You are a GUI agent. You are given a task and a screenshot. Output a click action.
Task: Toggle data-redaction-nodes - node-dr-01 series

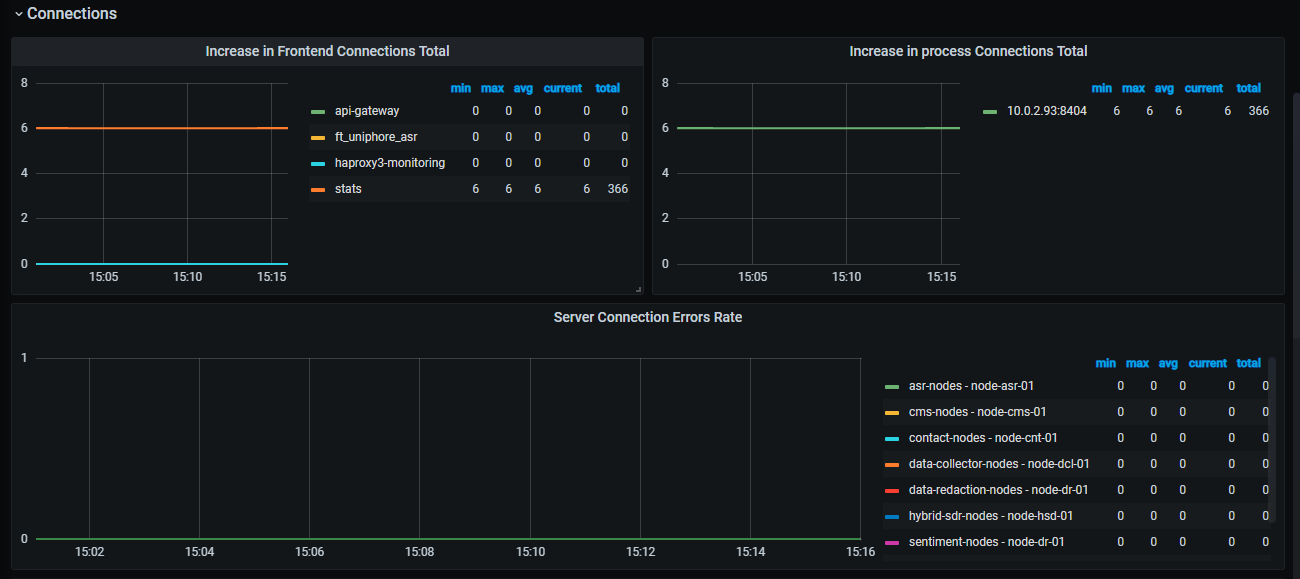(x=998, y=490)
